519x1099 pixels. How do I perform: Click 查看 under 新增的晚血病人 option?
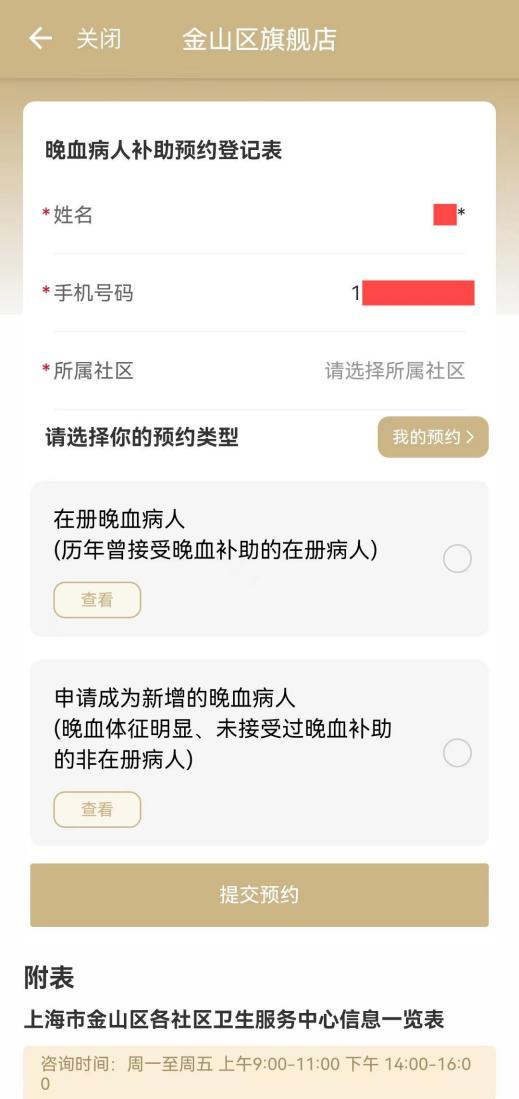(x=97, y=810)
